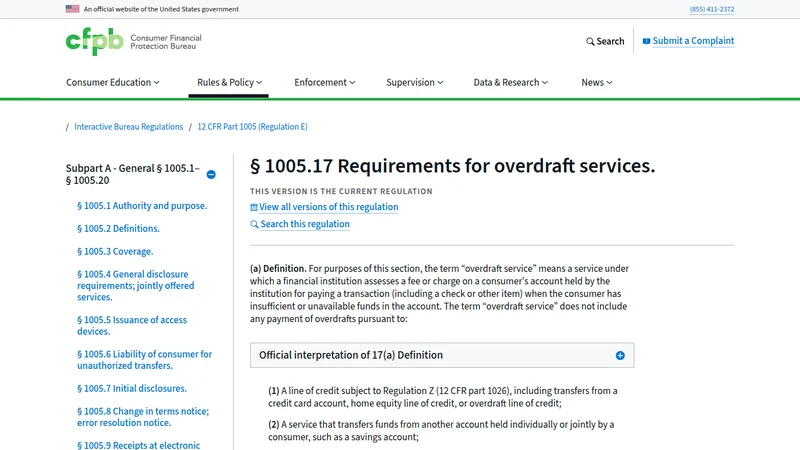Click the § 1005.17 Requirements heading
Viewport: 800px width, 450px height.
point(453,166)
